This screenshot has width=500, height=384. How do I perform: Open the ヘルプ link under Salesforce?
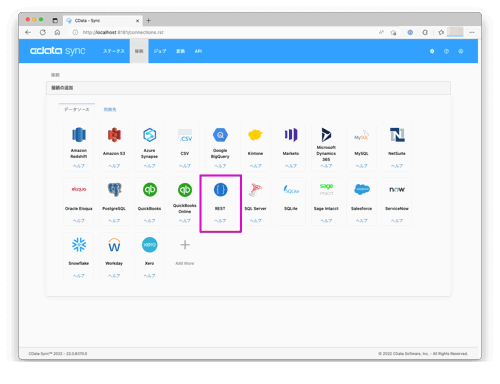361,221
